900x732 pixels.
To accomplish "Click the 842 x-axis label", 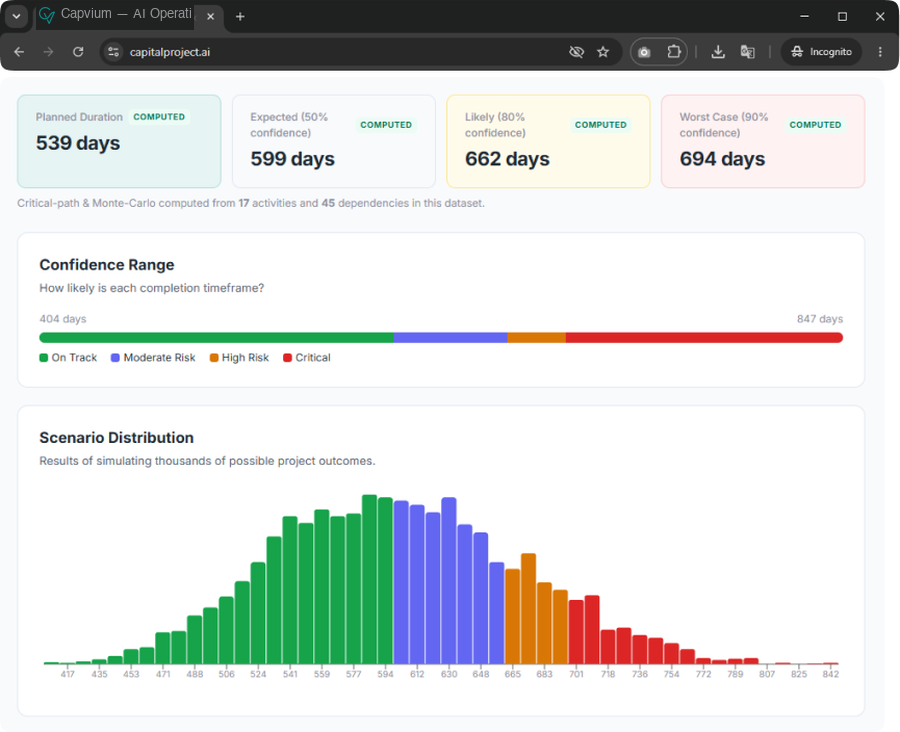I will pos(831,674).
